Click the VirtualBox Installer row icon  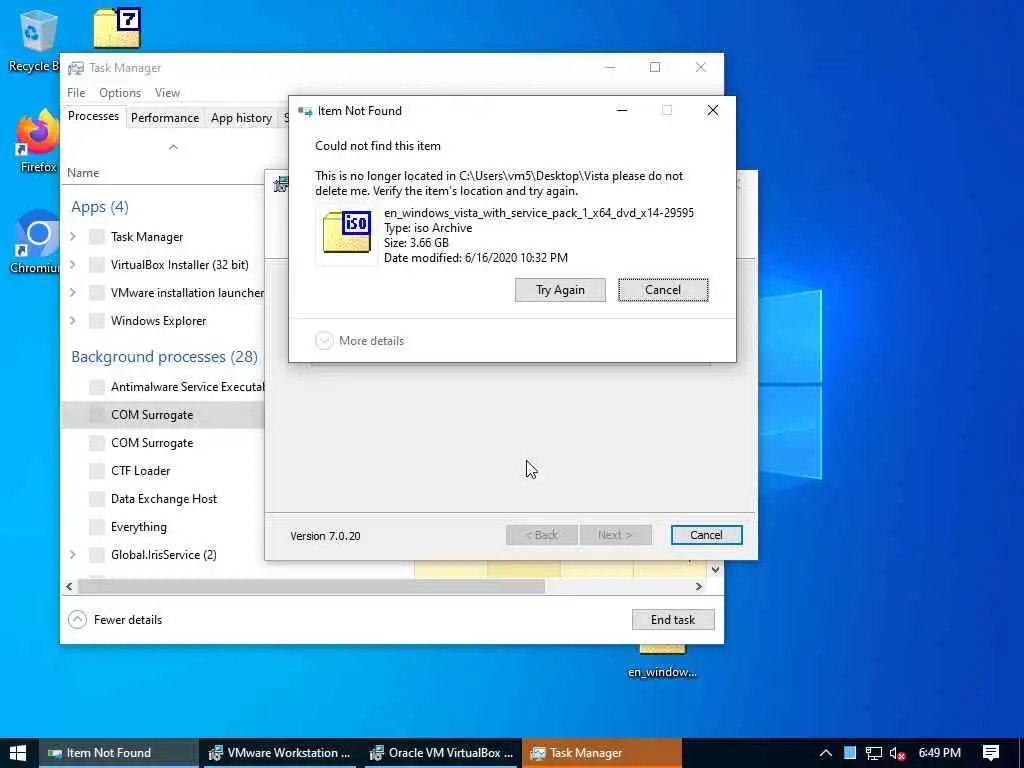97,264
